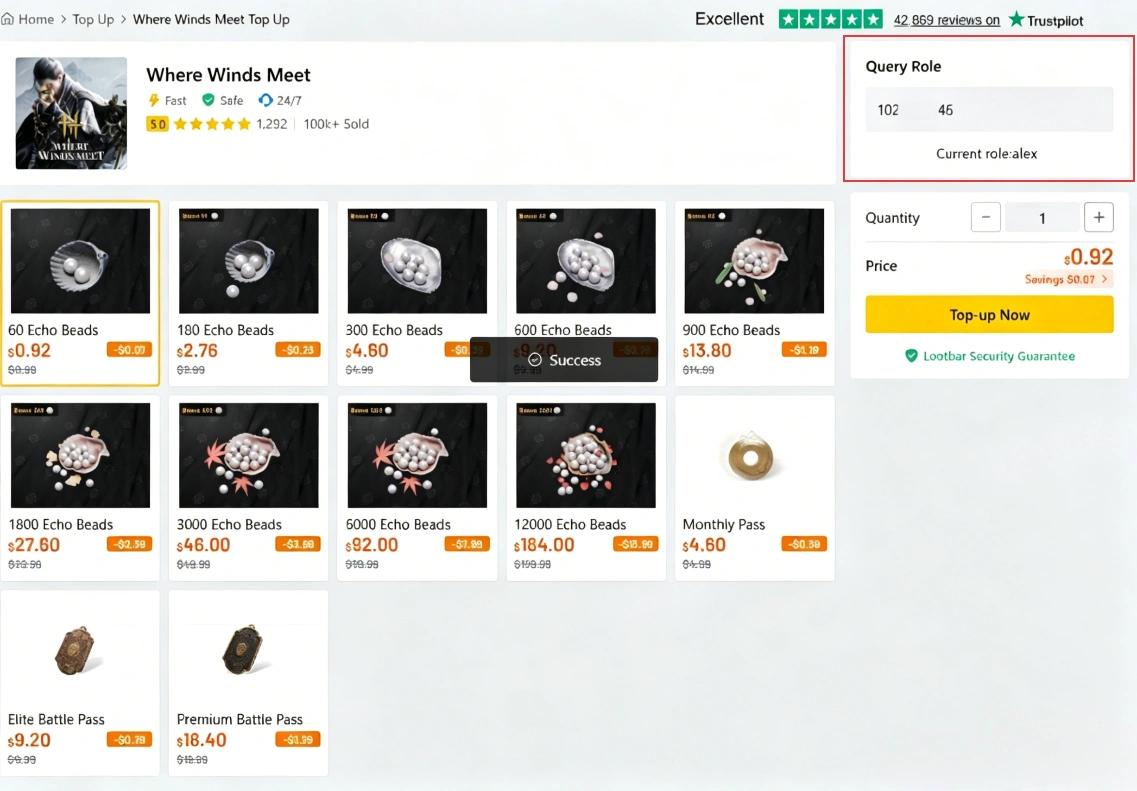Select the 60 Echo Beads package

pyautogui.click(x=80, y=293)
